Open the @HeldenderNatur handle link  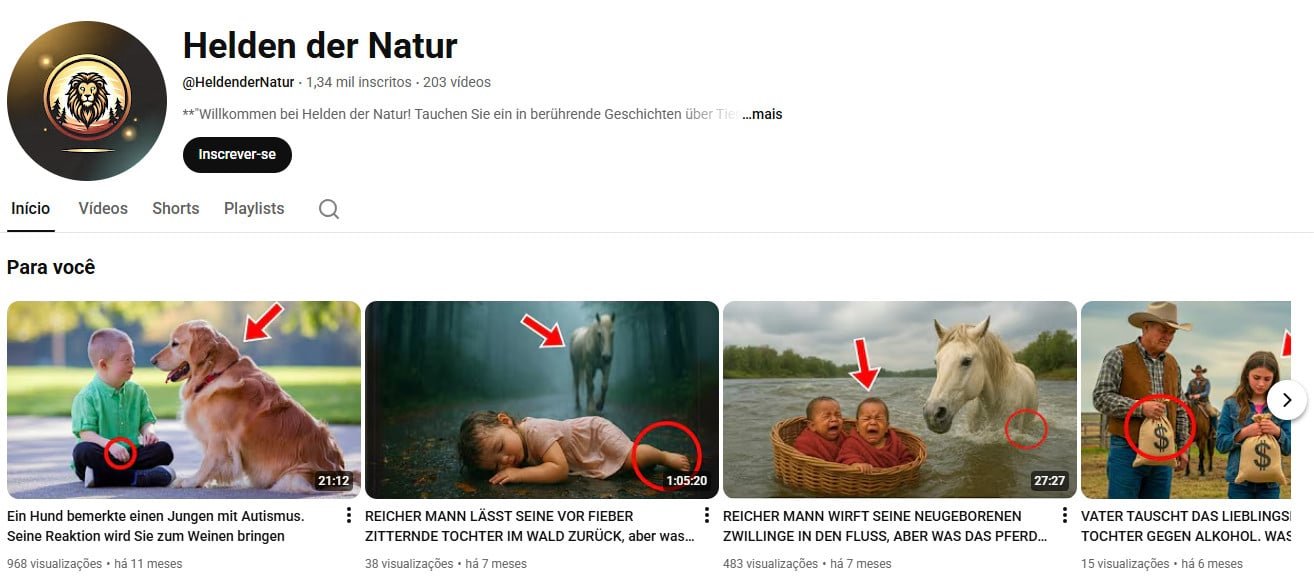tap(239, 82)
